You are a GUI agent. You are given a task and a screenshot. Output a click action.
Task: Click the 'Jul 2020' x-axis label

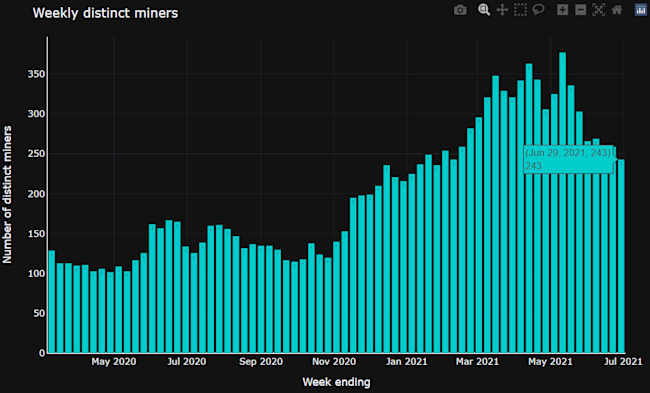(187, 362)
